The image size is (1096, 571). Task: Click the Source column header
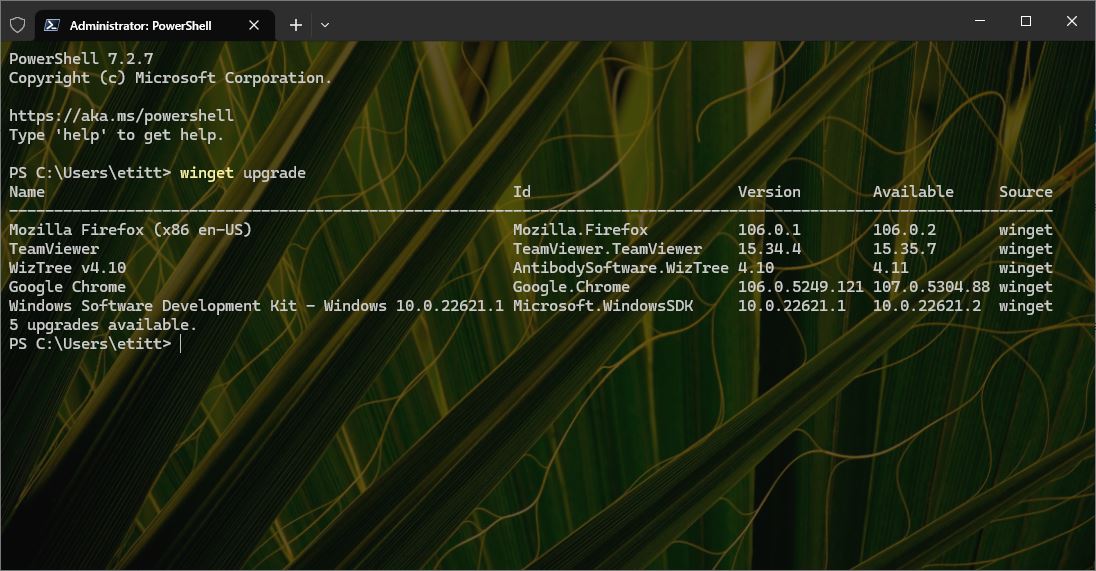point(1025,192)
